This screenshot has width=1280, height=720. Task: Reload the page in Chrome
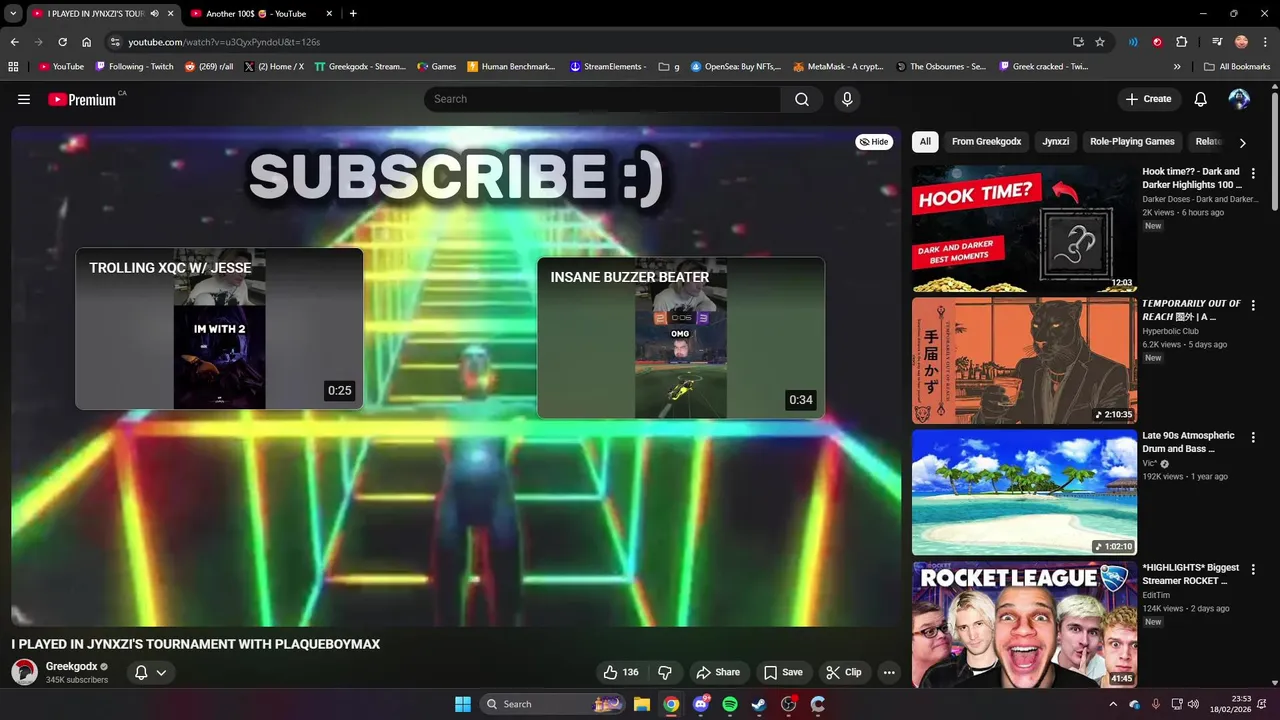pyautogui.click(x=62, y=42)
